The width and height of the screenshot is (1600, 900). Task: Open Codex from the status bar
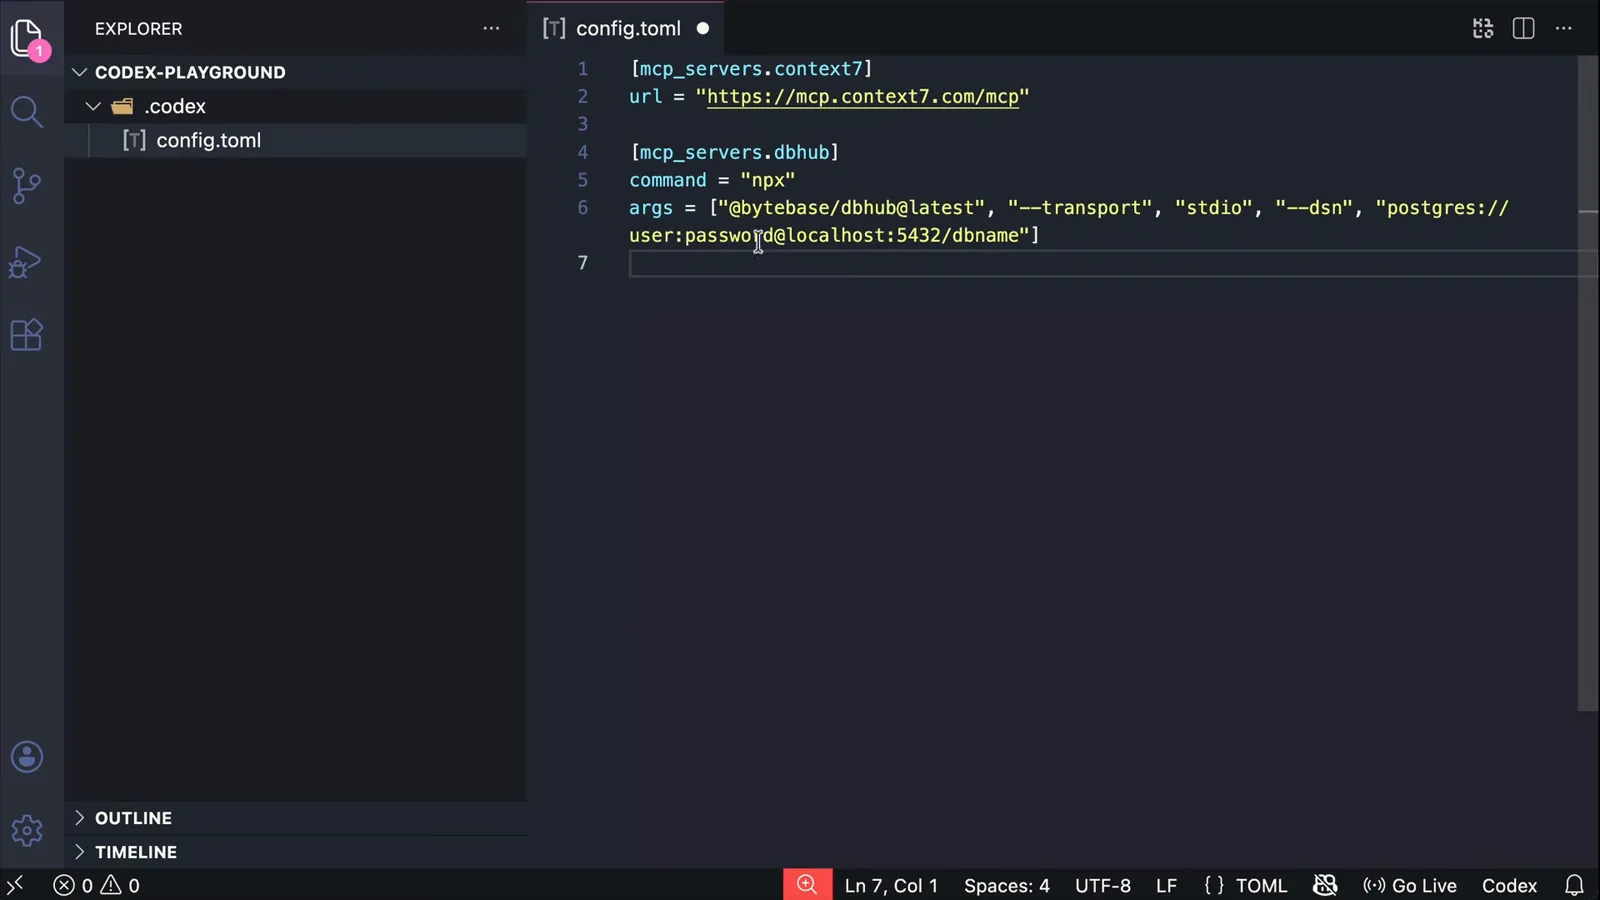1509,885
